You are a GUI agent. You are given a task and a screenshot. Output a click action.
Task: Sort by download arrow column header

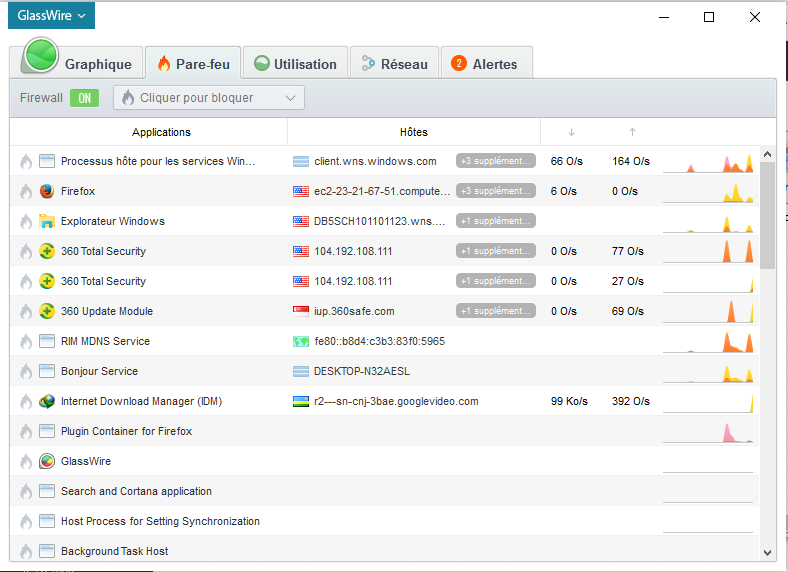[x=571, y=132]
